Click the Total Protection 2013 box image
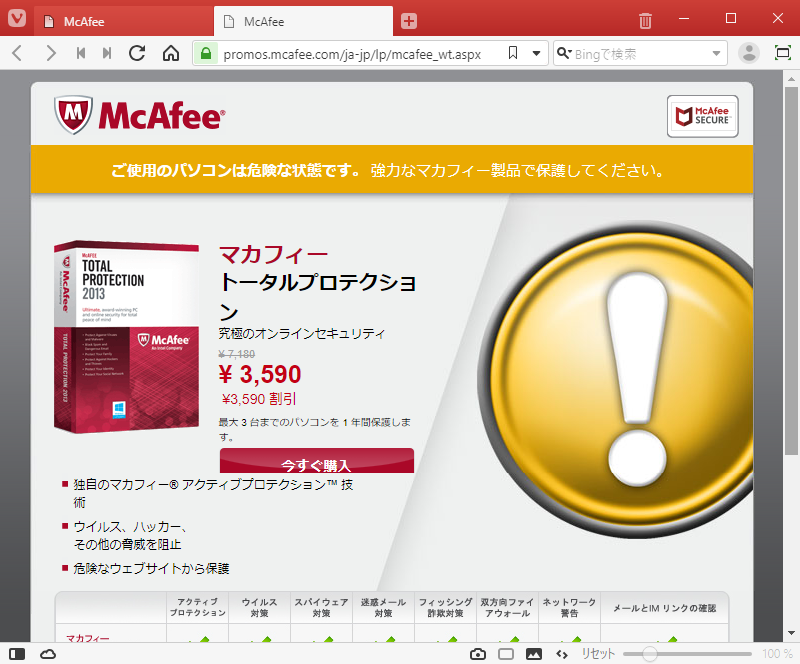 click(x=127, y=337)
